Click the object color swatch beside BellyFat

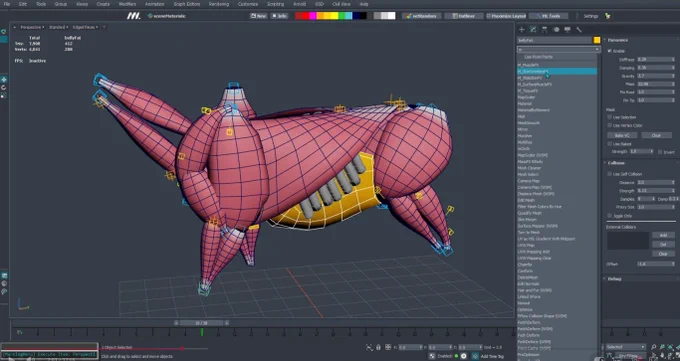point(597,40)
